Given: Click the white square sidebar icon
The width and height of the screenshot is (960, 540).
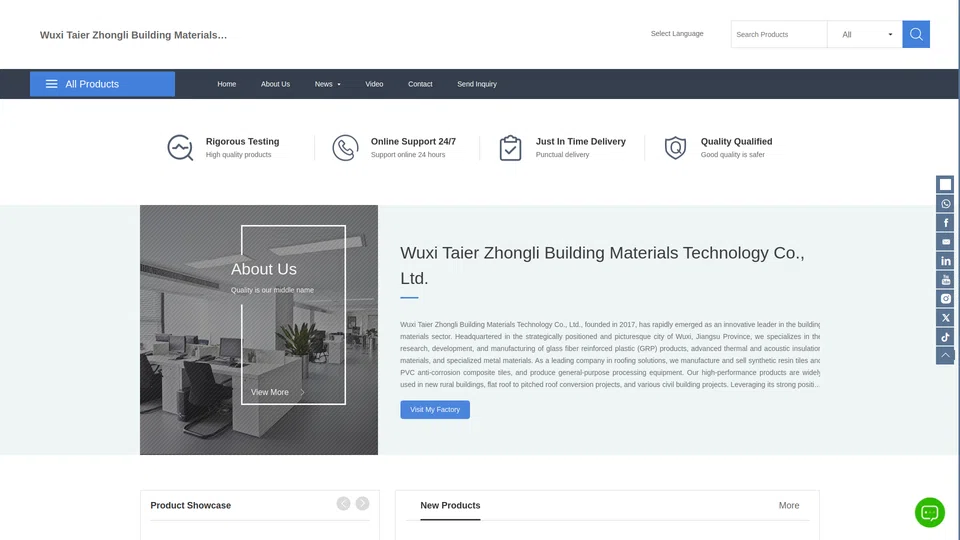Looking at the screenshot, I should tap(945, 184).
